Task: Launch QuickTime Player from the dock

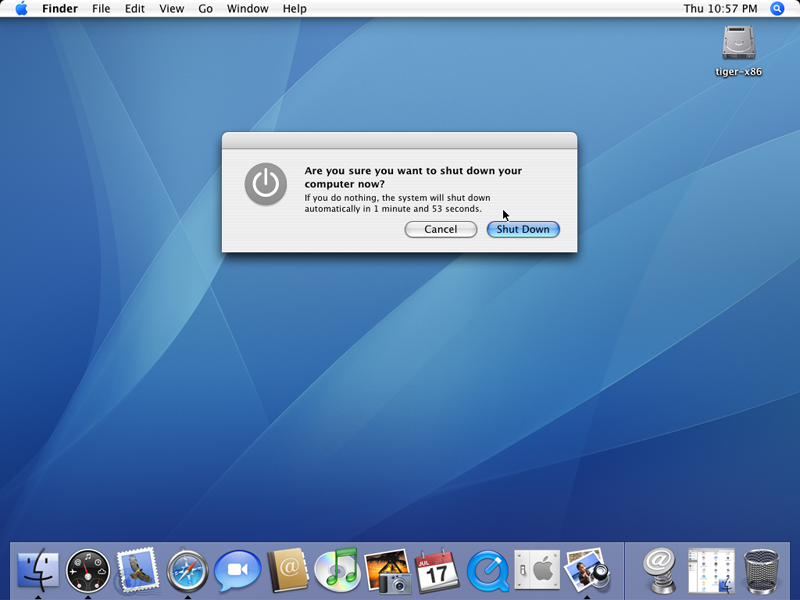Action: pos(488,571)
